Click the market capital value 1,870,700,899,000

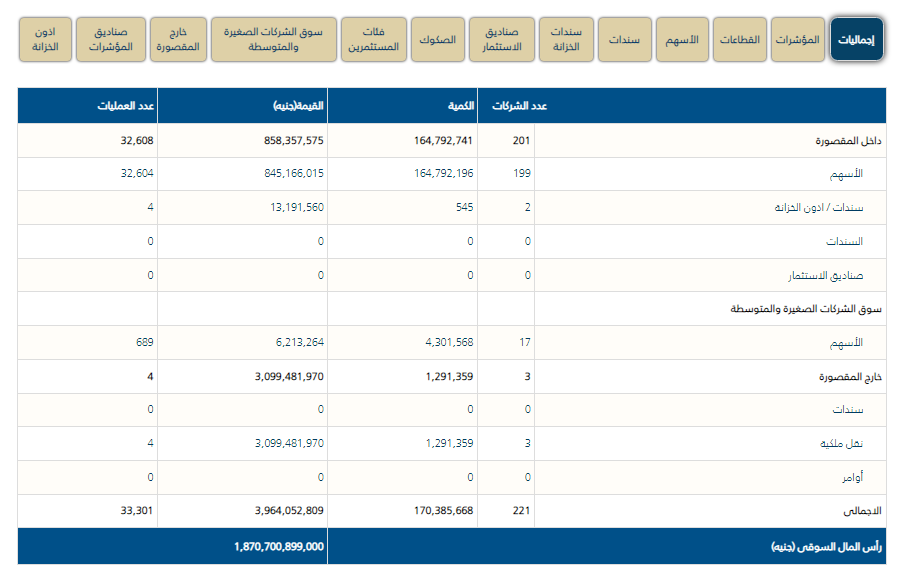(279, 547)
